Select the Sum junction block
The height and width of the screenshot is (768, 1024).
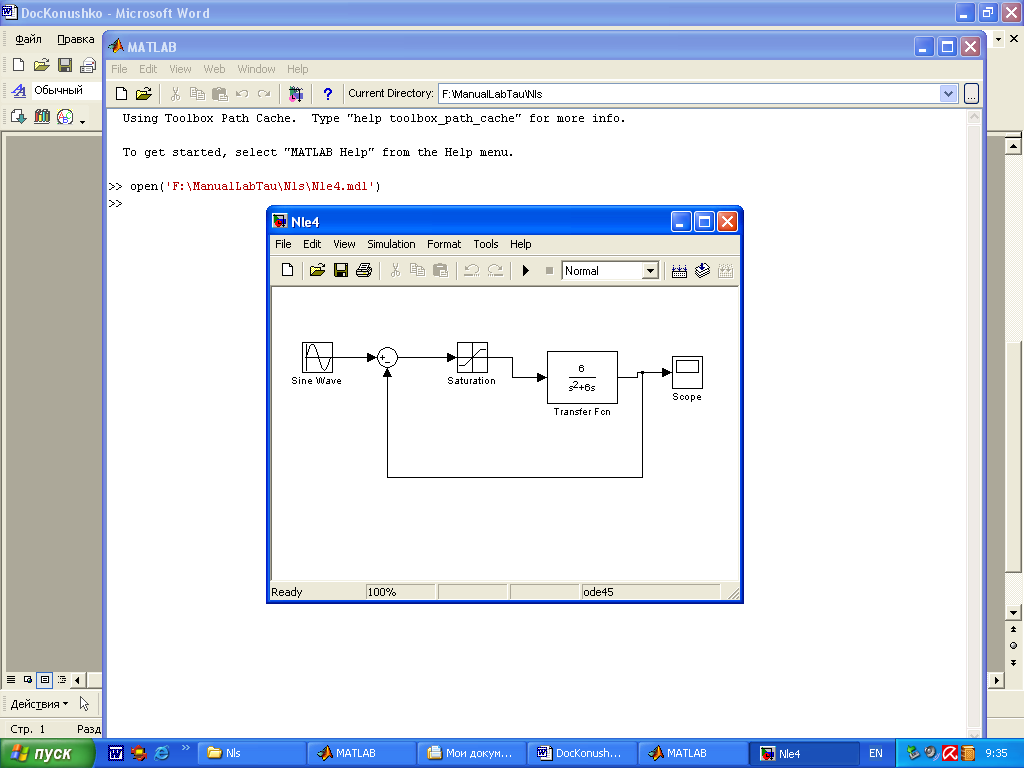[387, 357]
